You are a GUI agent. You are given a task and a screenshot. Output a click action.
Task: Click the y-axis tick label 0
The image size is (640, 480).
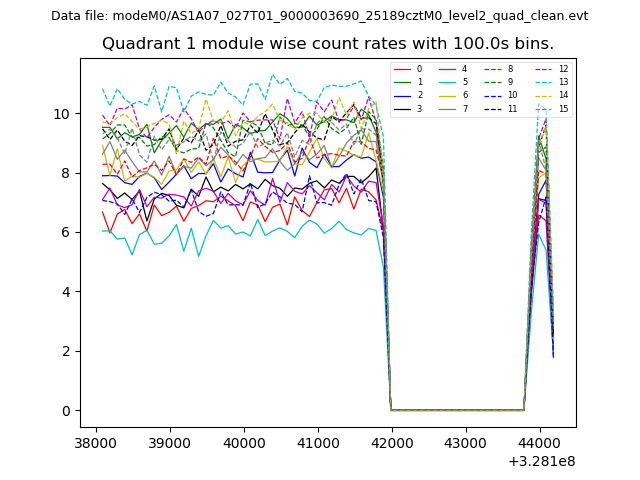coord(66,411)
